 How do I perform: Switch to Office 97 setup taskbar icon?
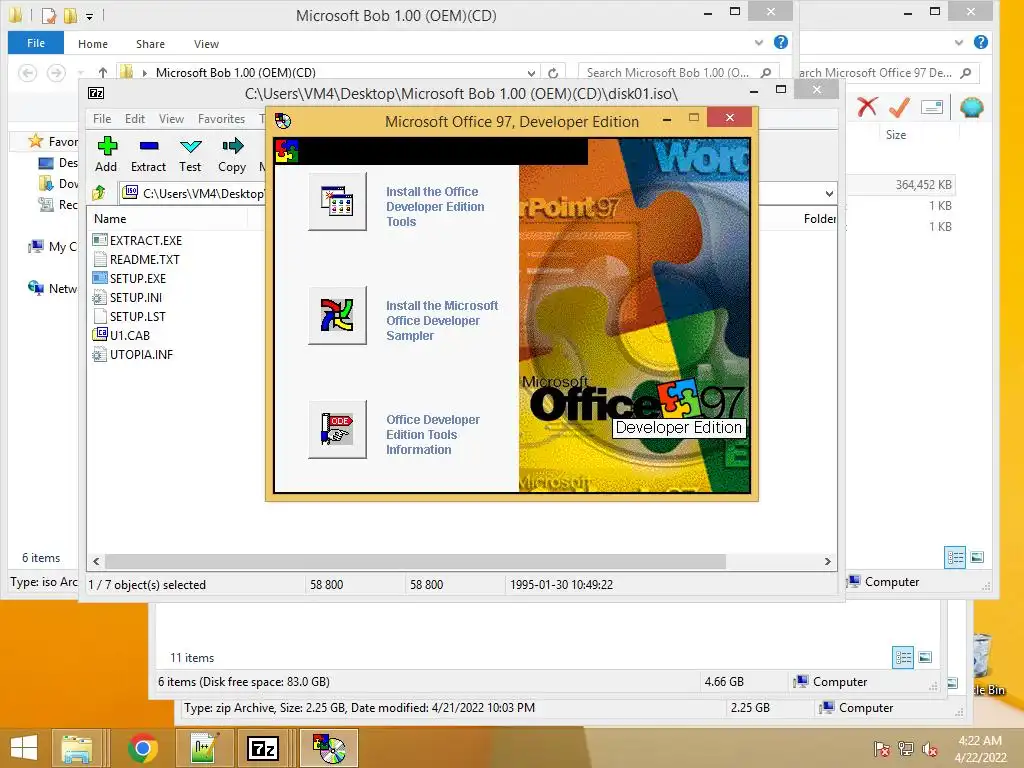pyautogui.click(x=329, y=748)
